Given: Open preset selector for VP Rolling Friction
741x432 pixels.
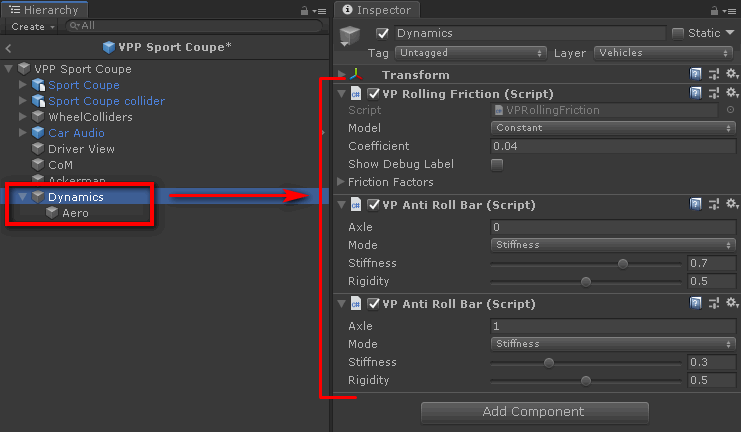Looking at the screenshot, I should pyautogui.click(x=714, y=93).
